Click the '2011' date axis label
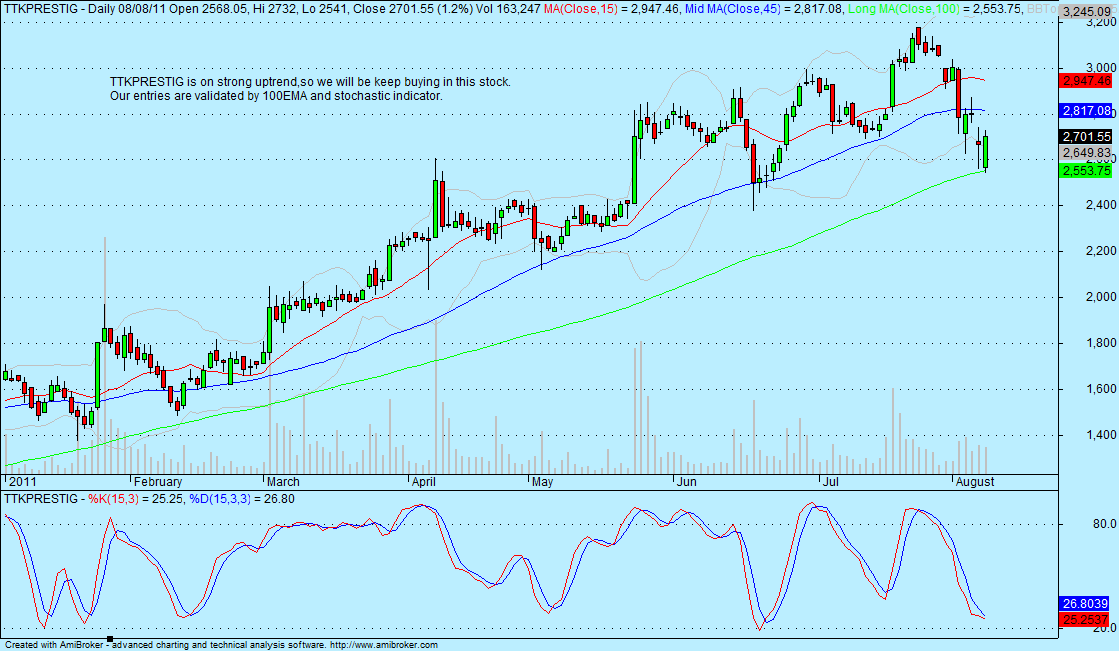Image resolution: width=1119 pixels, height=651 pixels. coord(21,482)
